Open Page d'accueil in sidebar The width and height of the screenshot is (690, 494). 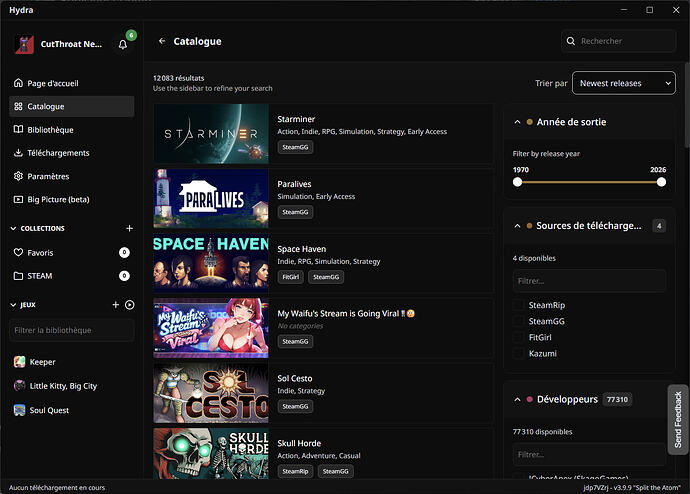click(72, 83)
